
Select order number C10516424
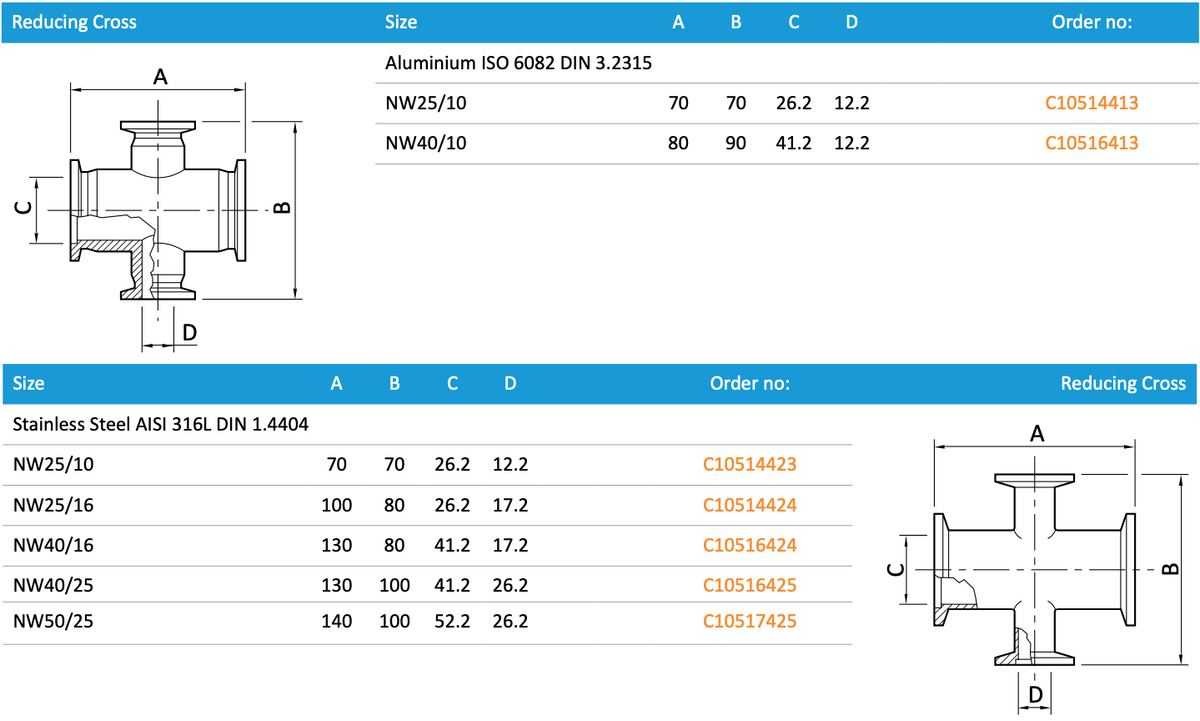tap(750, 545)
